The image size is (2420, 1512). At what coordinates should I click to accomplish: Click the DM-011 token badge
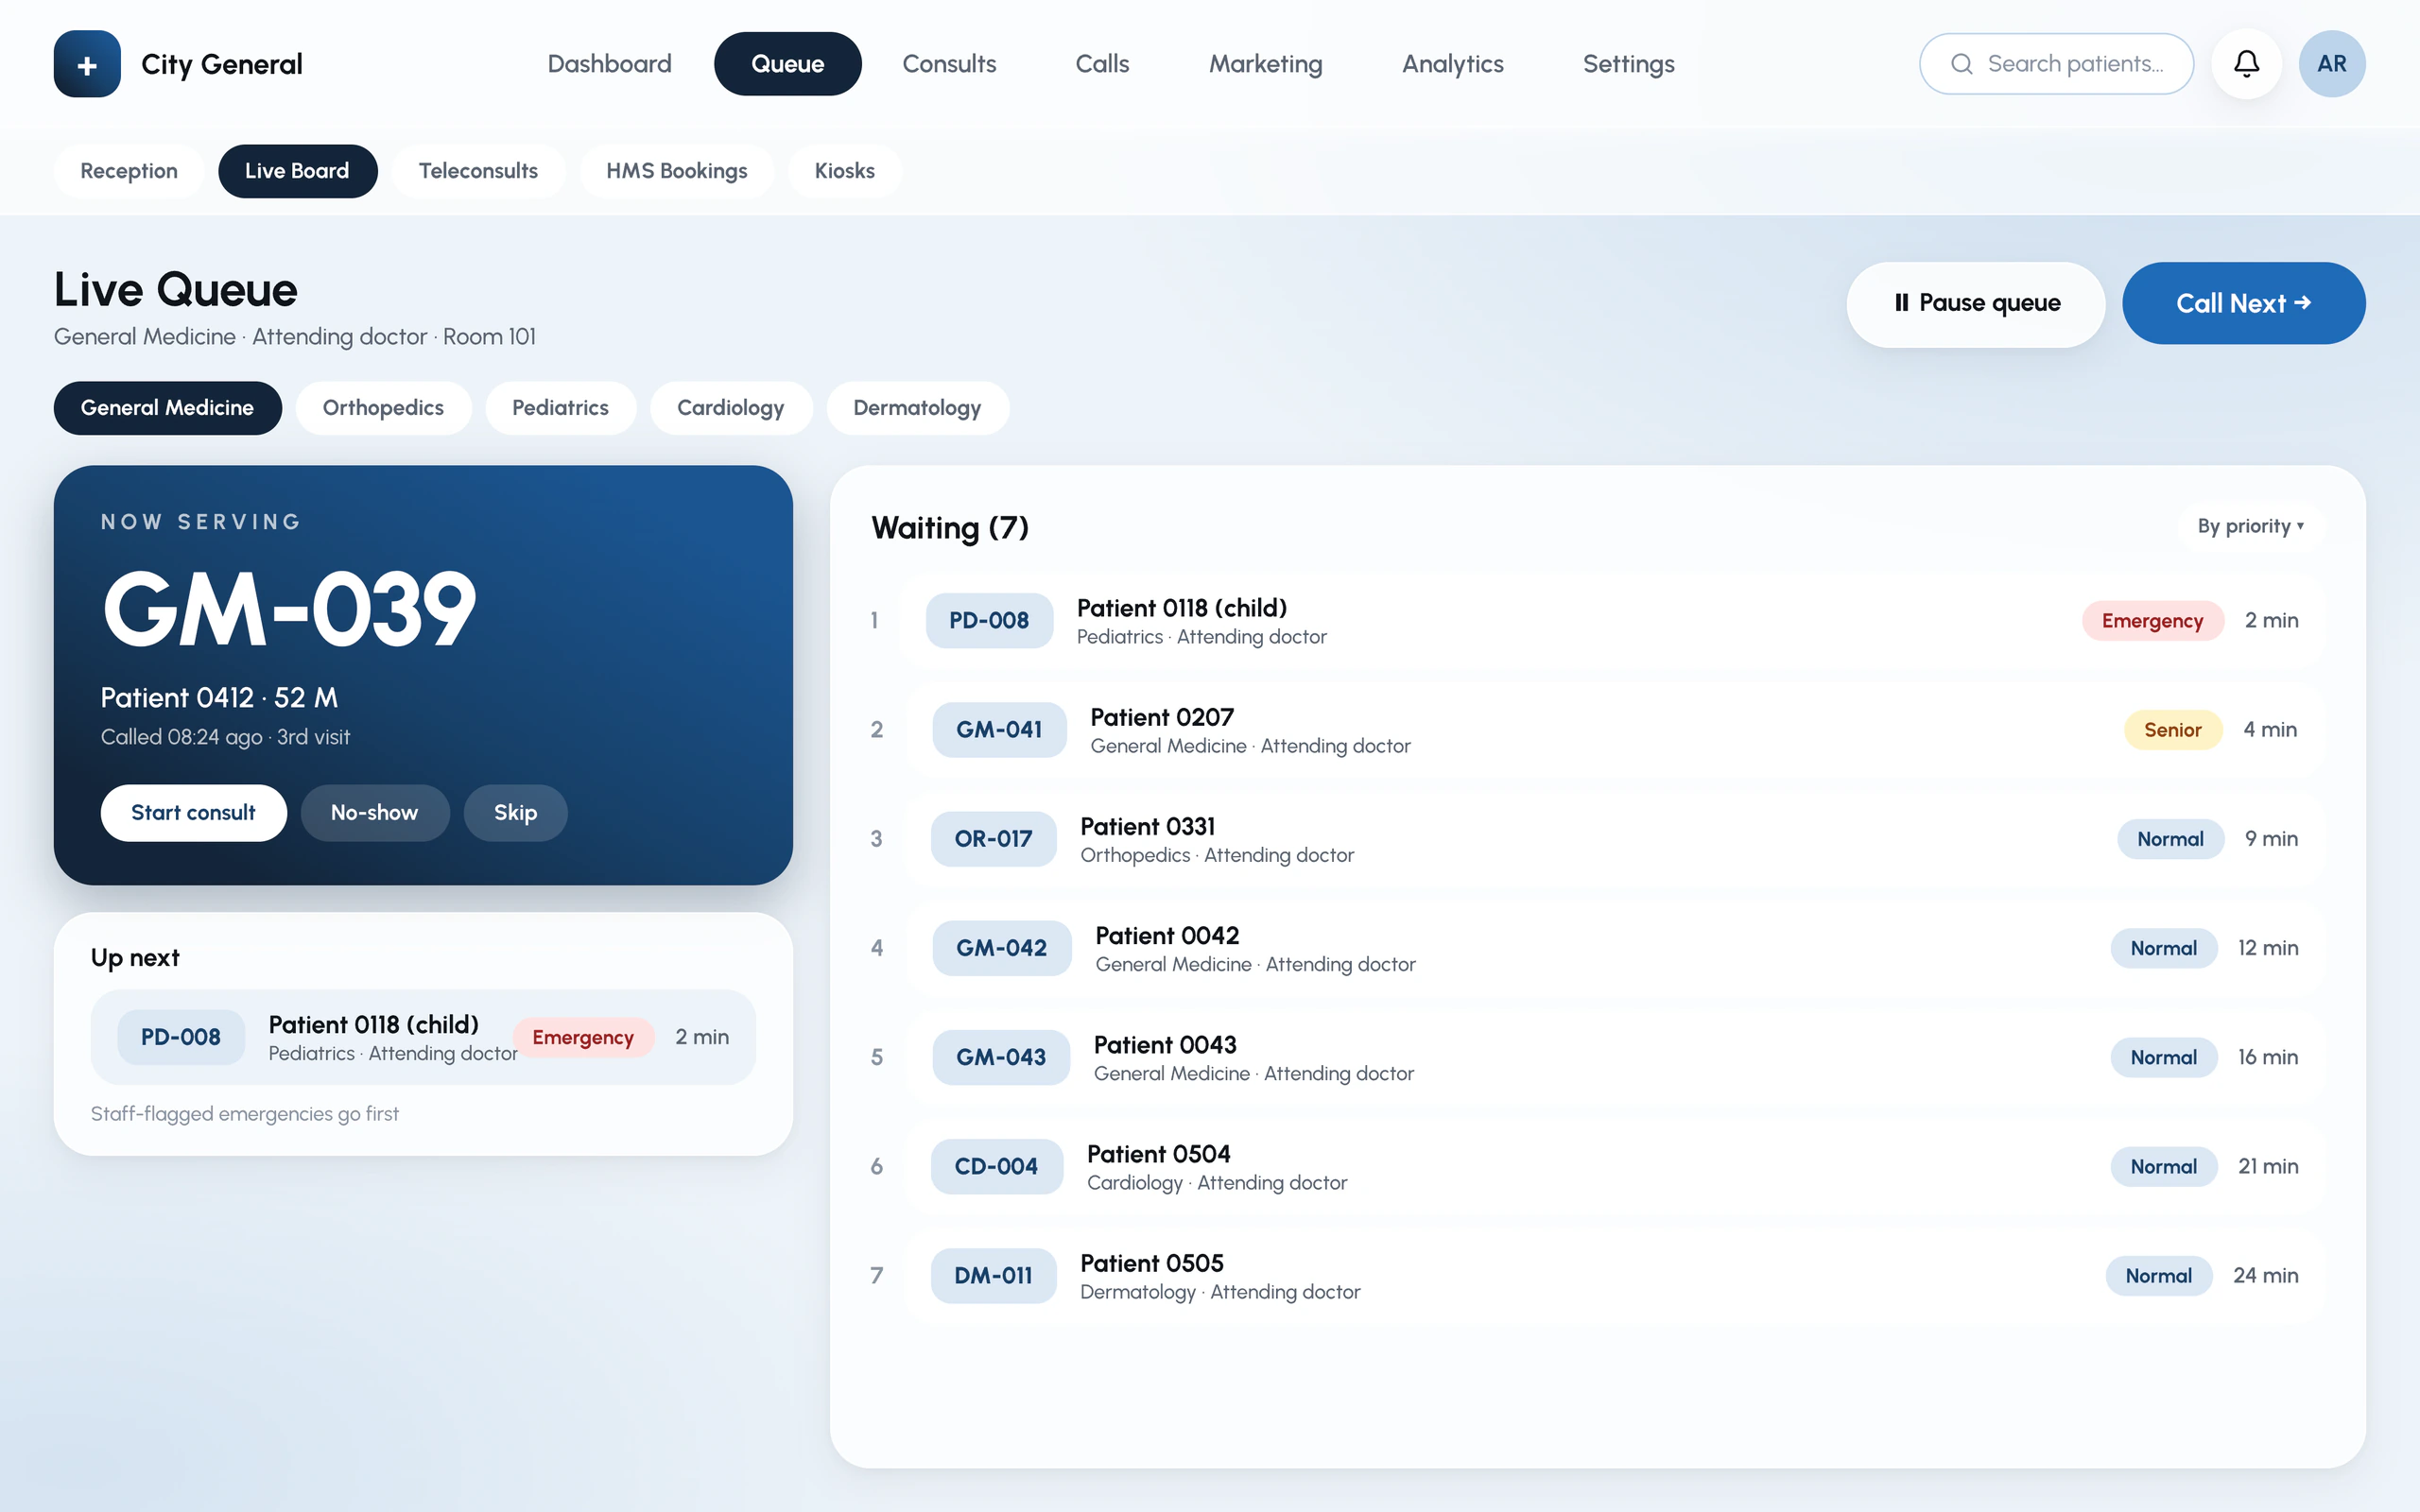tap(993, 1276)
